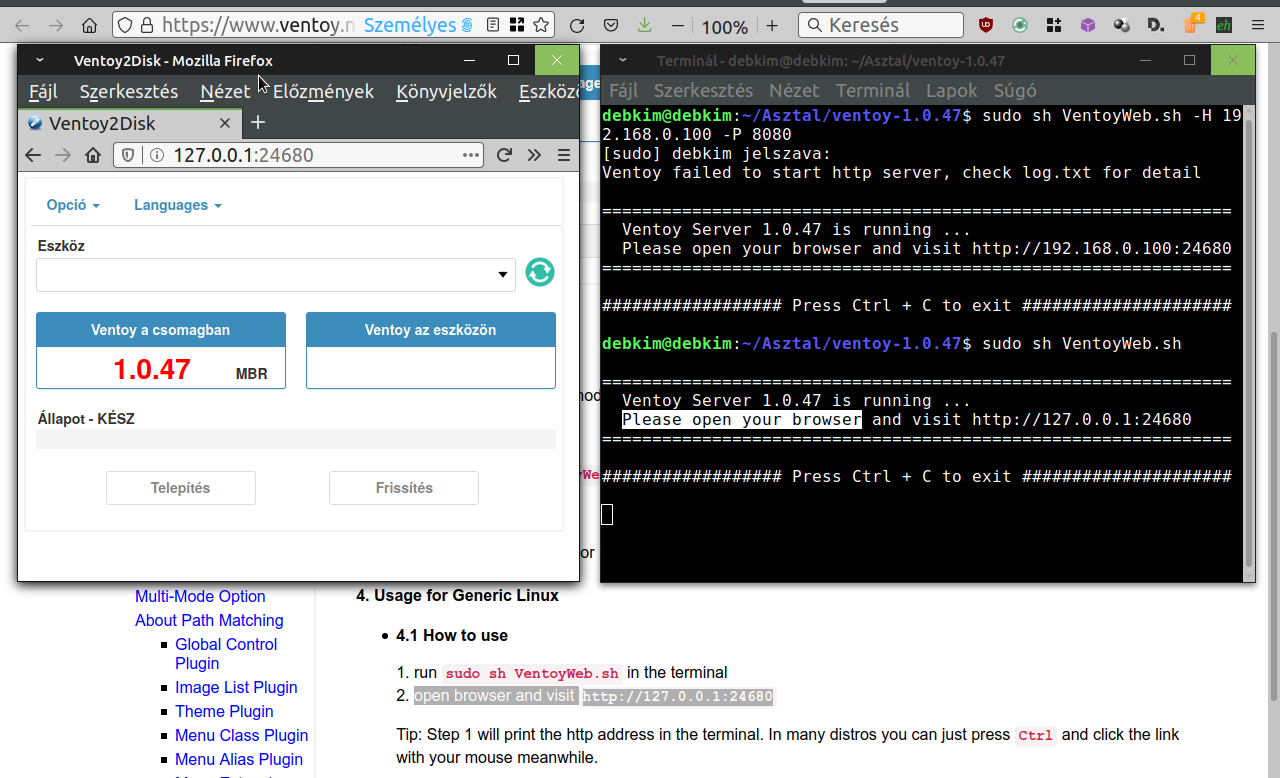1280x778 pixels.
Task: Open Menu Alias Plugin link
Action: [239, 759]
